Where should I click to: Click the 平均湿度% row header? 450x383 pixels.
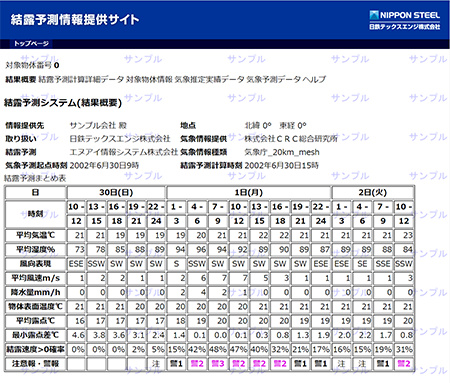click(x=35, y=250)
